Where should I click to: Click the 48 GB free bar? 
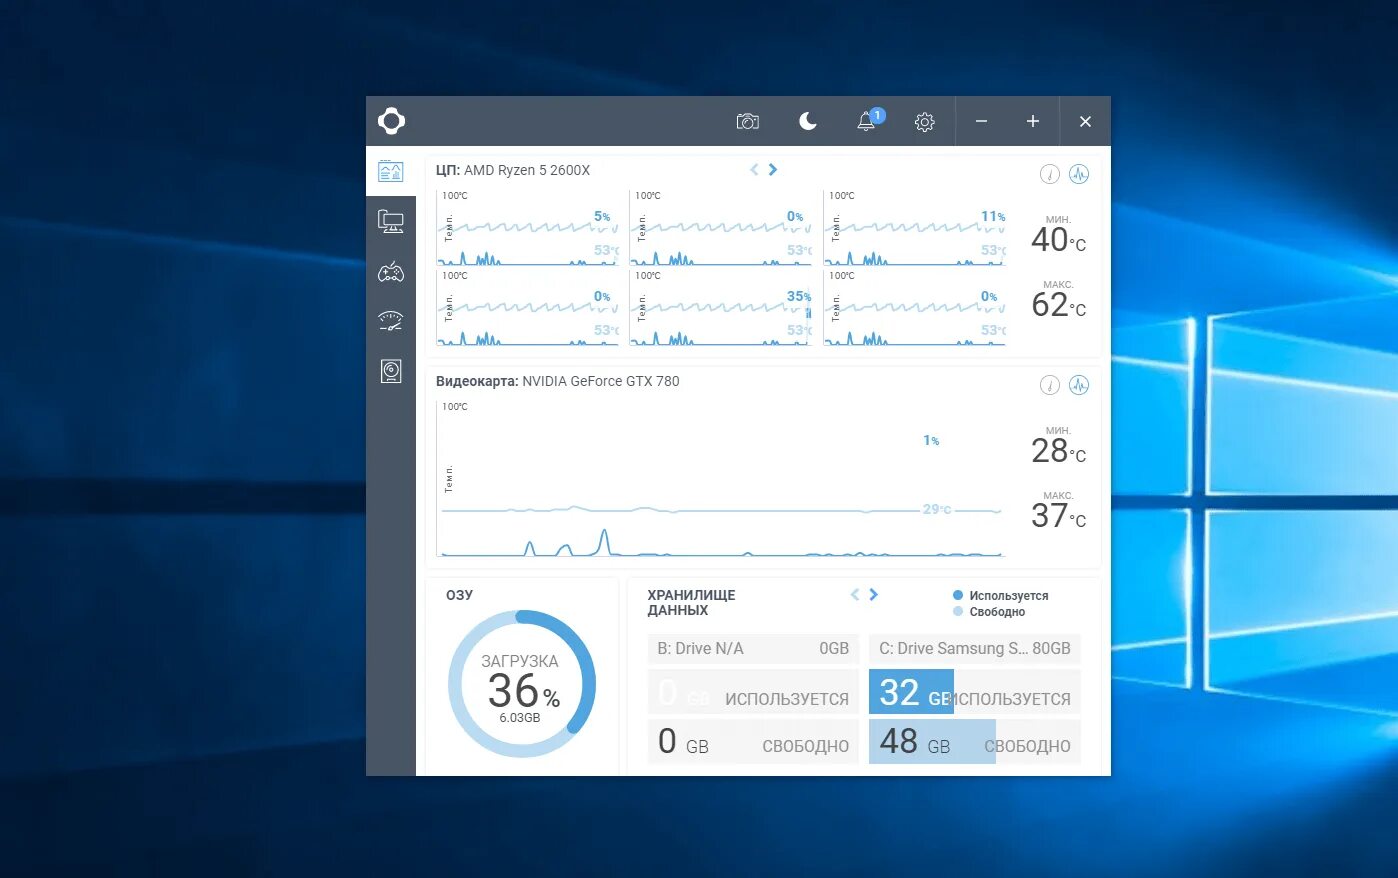click(932, 742)
